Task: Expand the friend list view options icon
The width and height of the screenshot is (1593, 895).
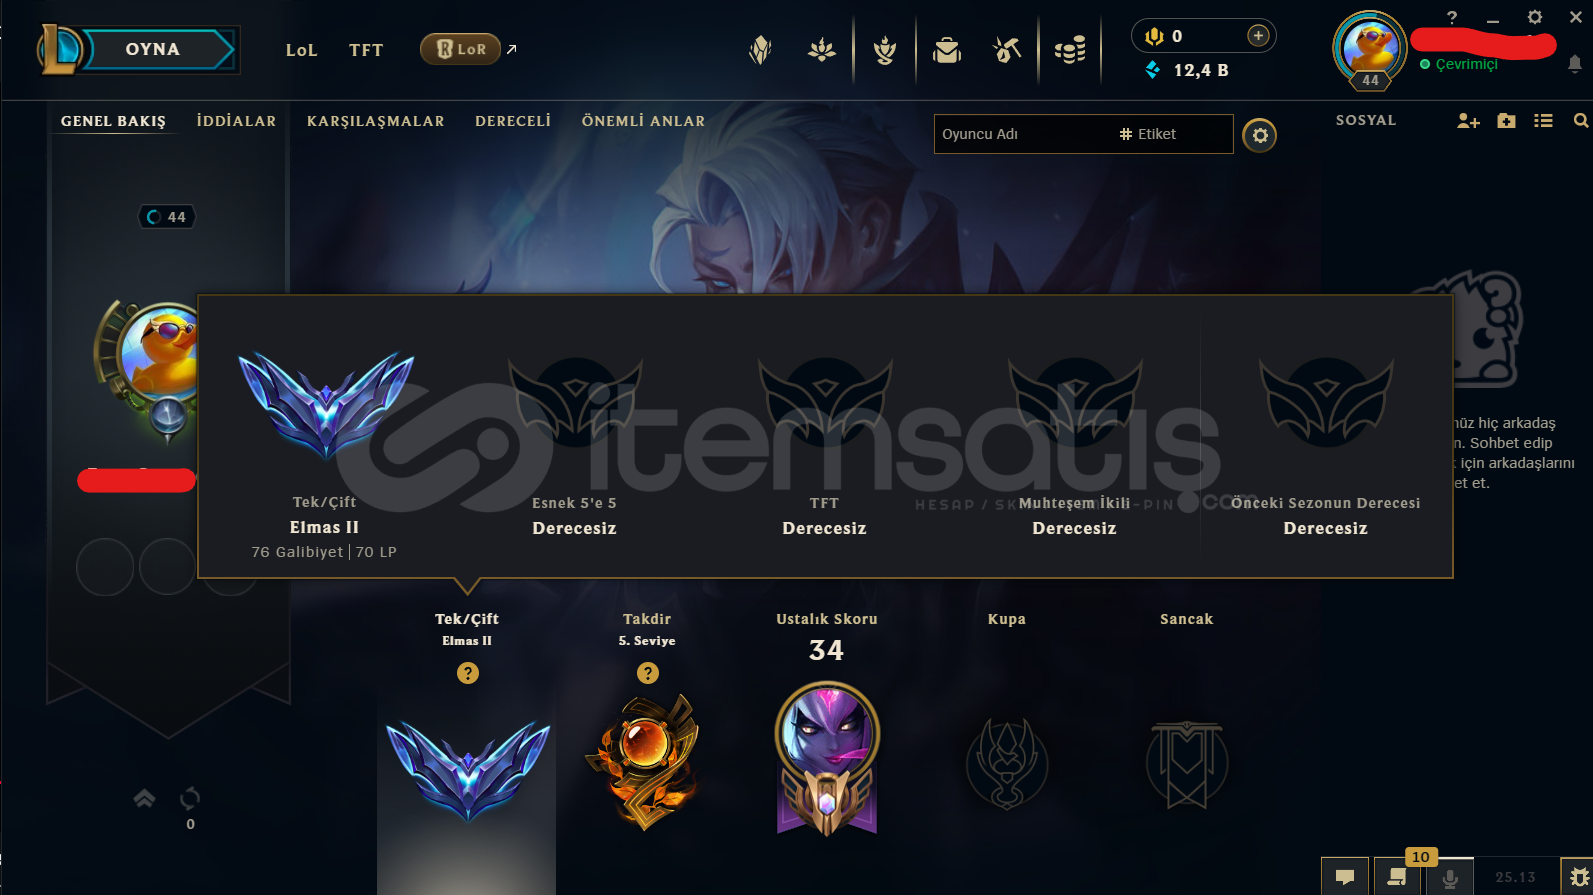Action: pyautogui.click(x=1543, y=121)
